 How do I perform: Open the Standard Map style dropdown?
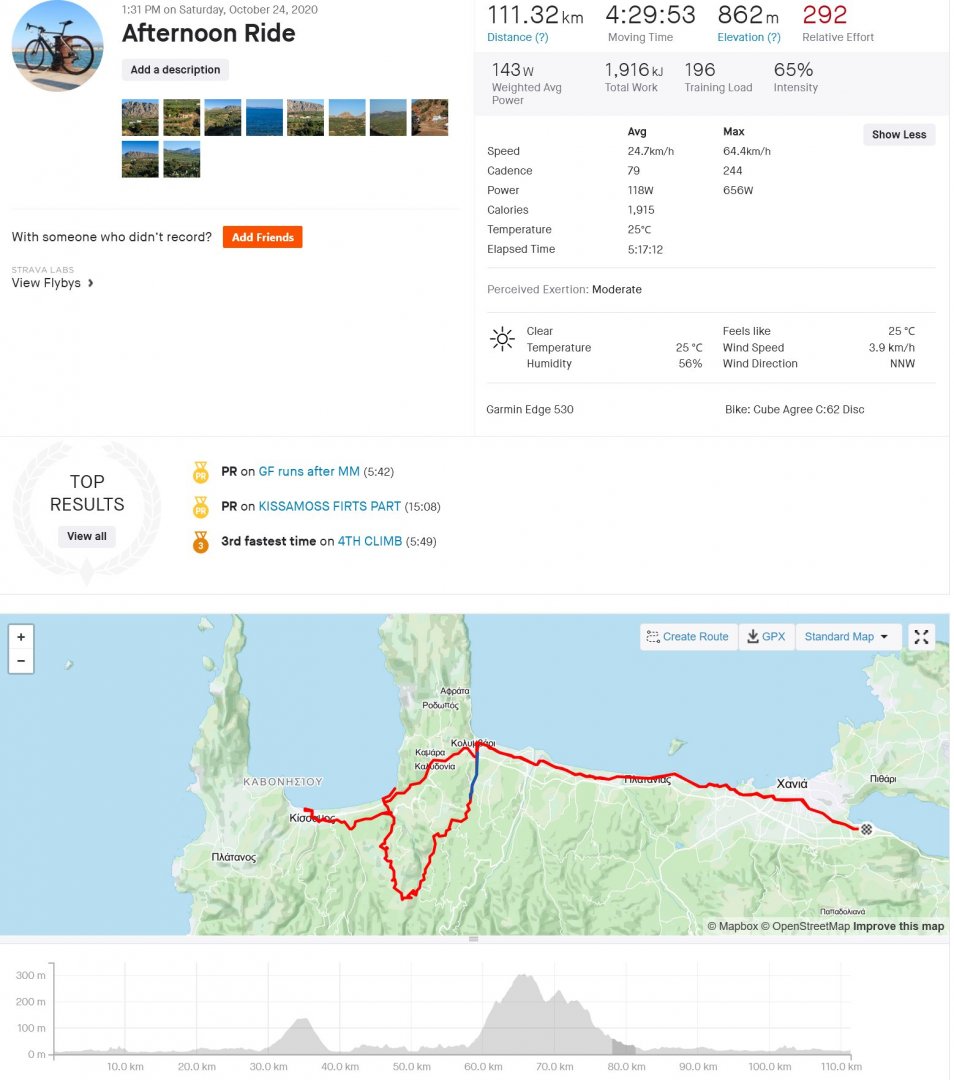tap(848, 637)
